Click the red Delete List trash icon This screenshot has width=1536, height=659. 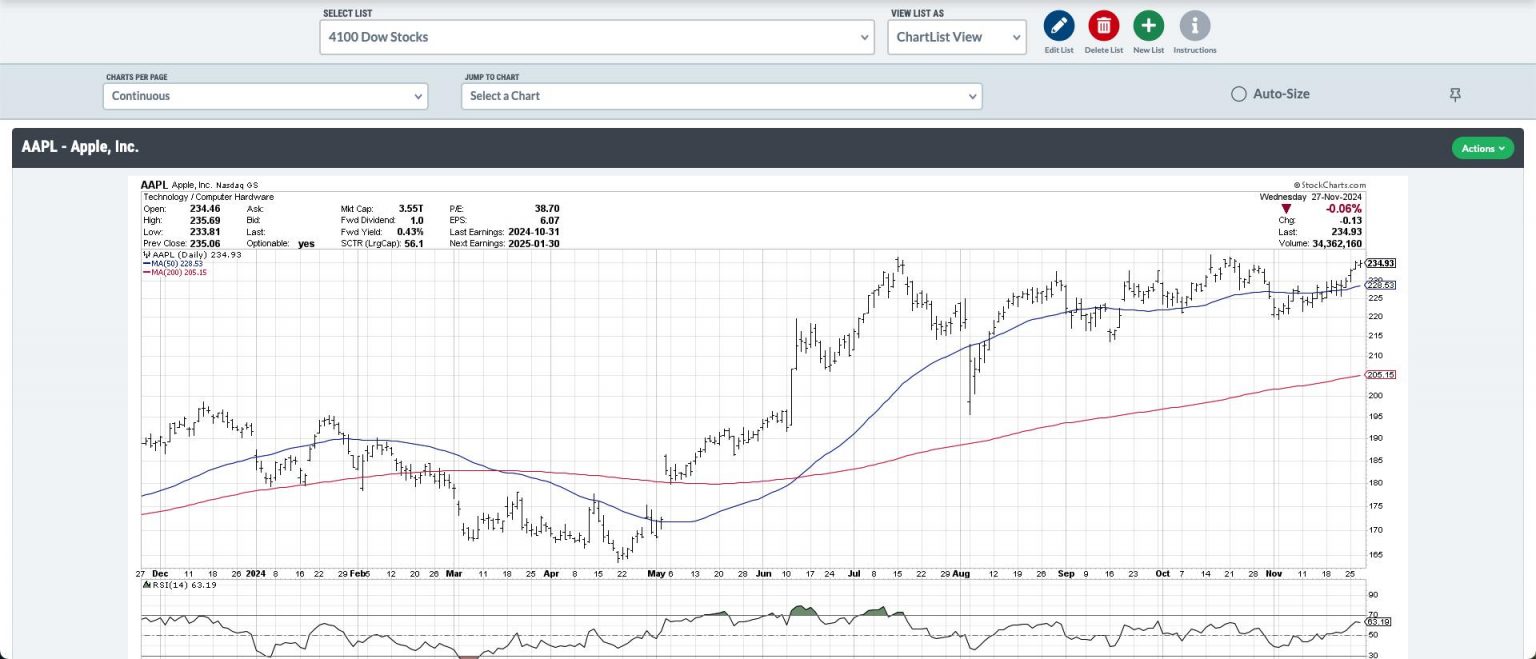click(x=1103, y=26)
